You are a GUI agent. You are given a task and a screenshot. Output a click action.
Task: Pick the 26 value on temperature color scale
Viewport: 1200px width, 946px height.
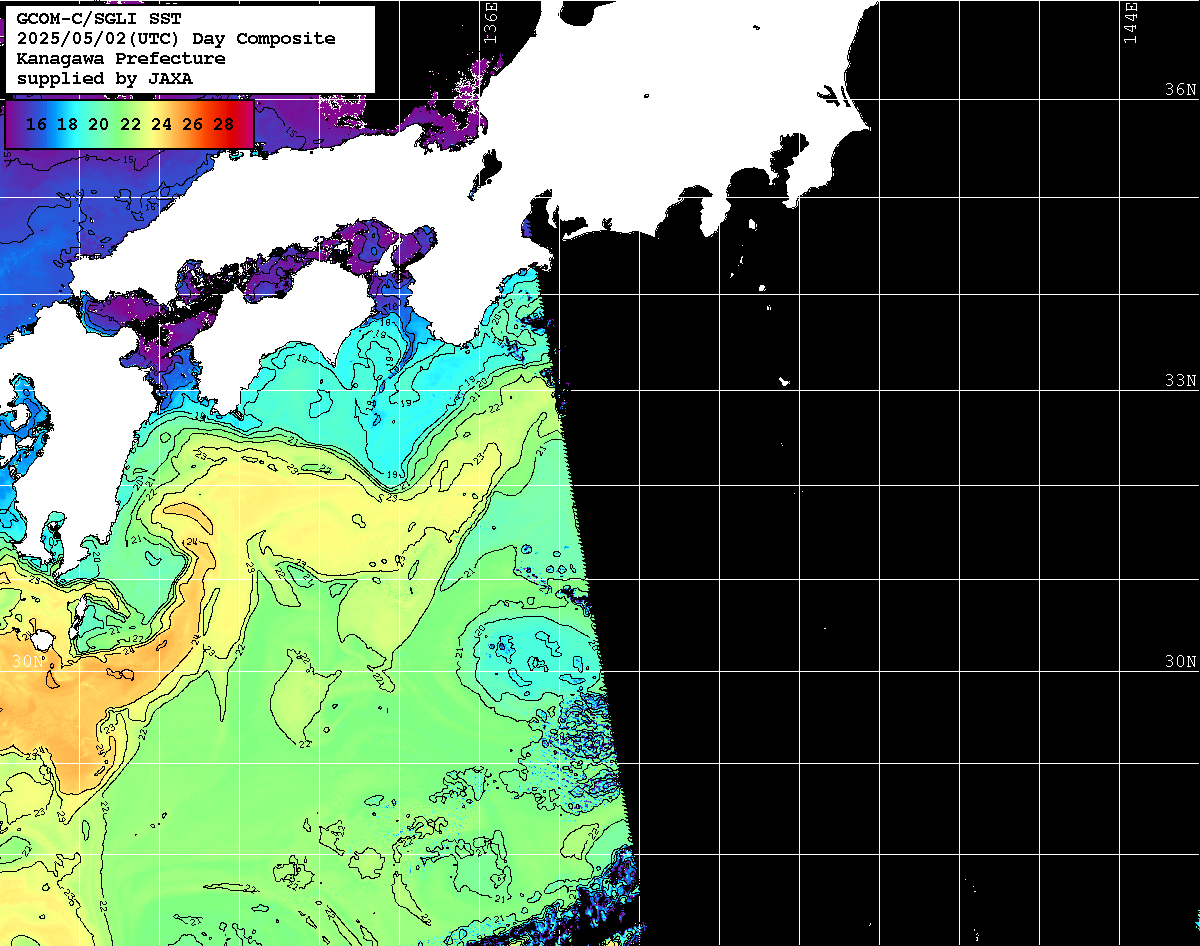[192, 125]
